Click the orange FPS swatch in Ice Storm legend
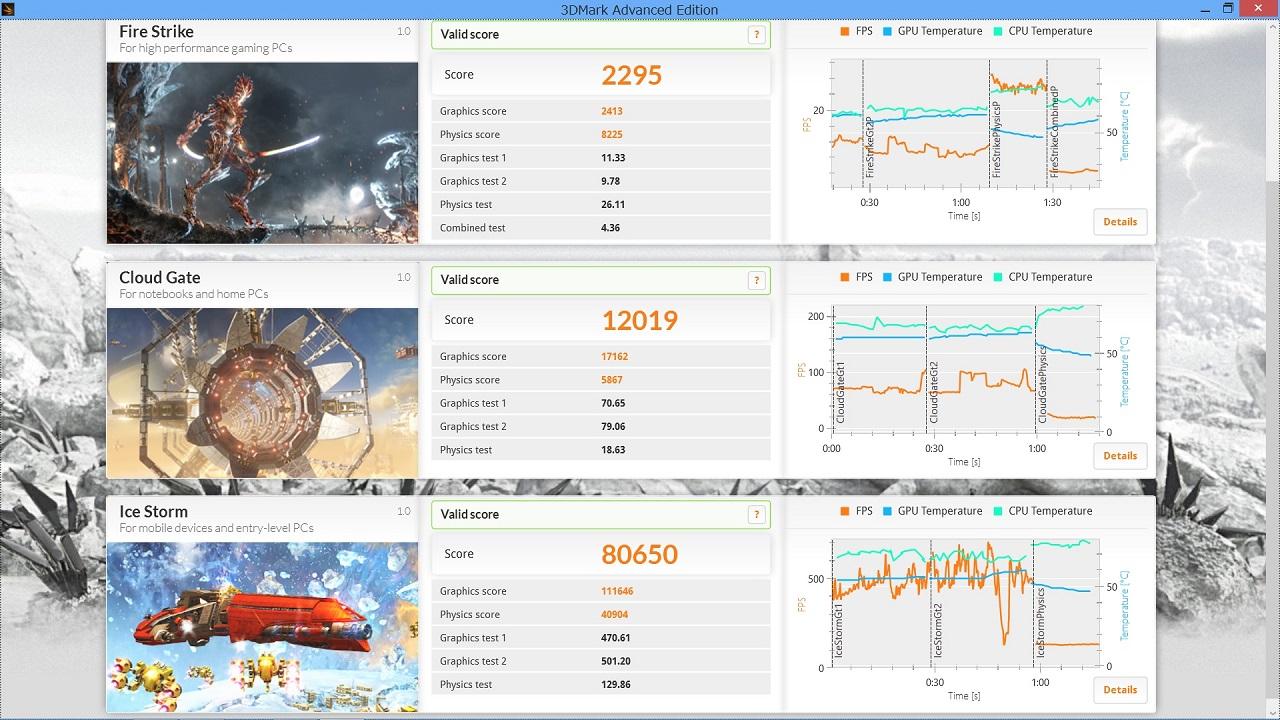 coord(846,511)
